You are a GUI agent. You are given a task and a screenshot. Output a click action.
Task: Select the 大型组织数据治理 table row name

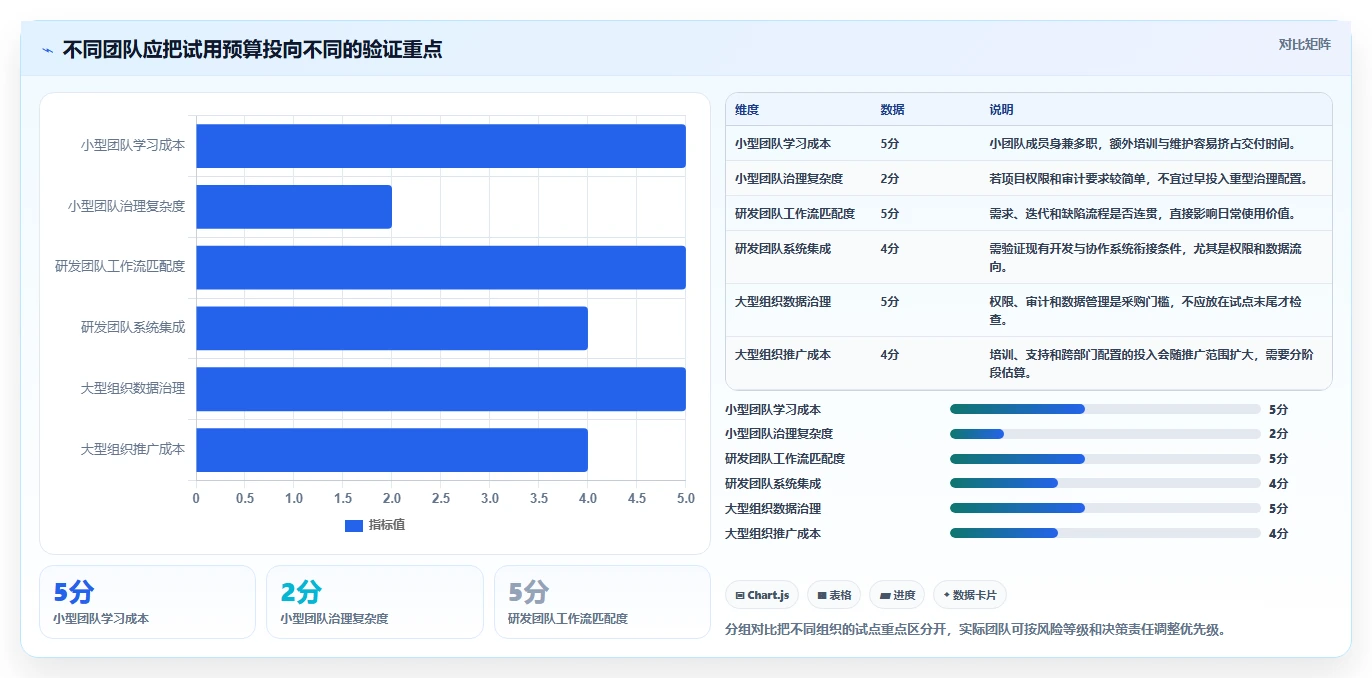783,302
